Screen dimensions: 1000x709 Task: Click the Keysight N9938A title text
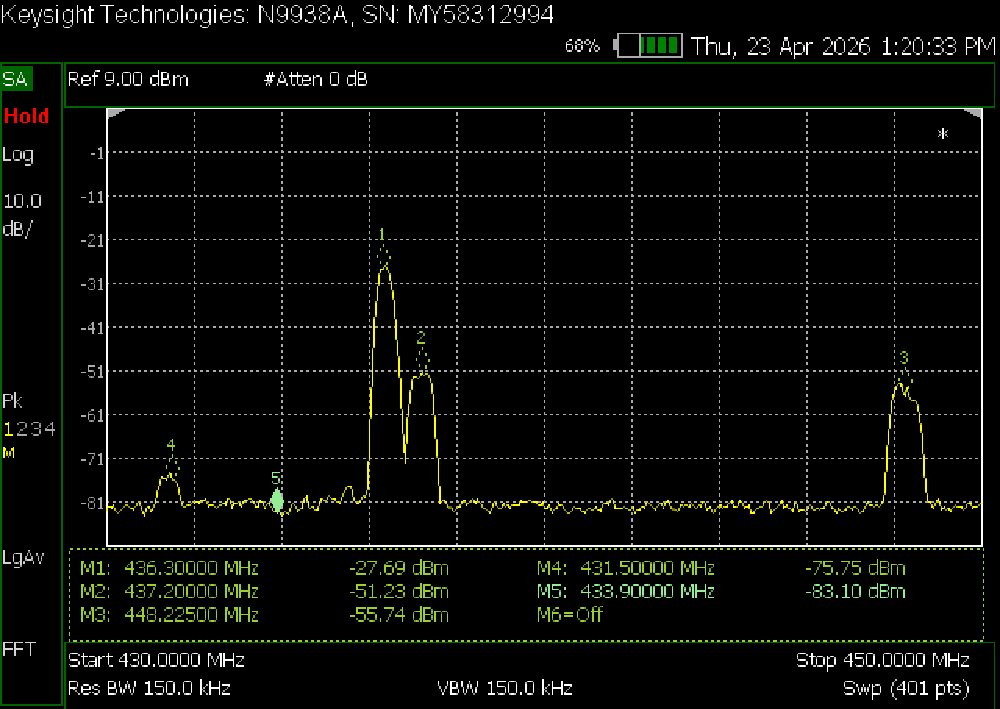(x=277, y=14)
